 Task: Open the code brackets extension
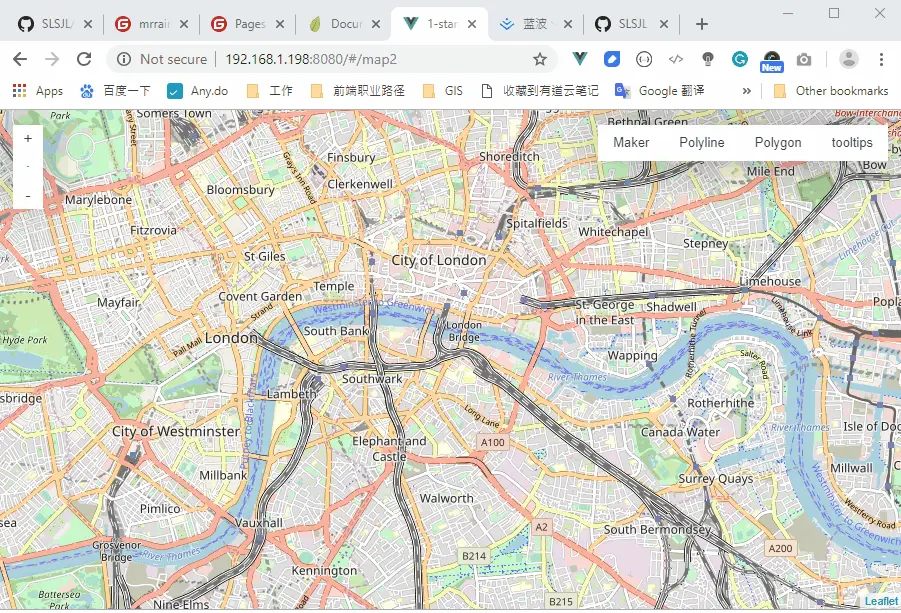pyautogui.click(x=676, y=59)
